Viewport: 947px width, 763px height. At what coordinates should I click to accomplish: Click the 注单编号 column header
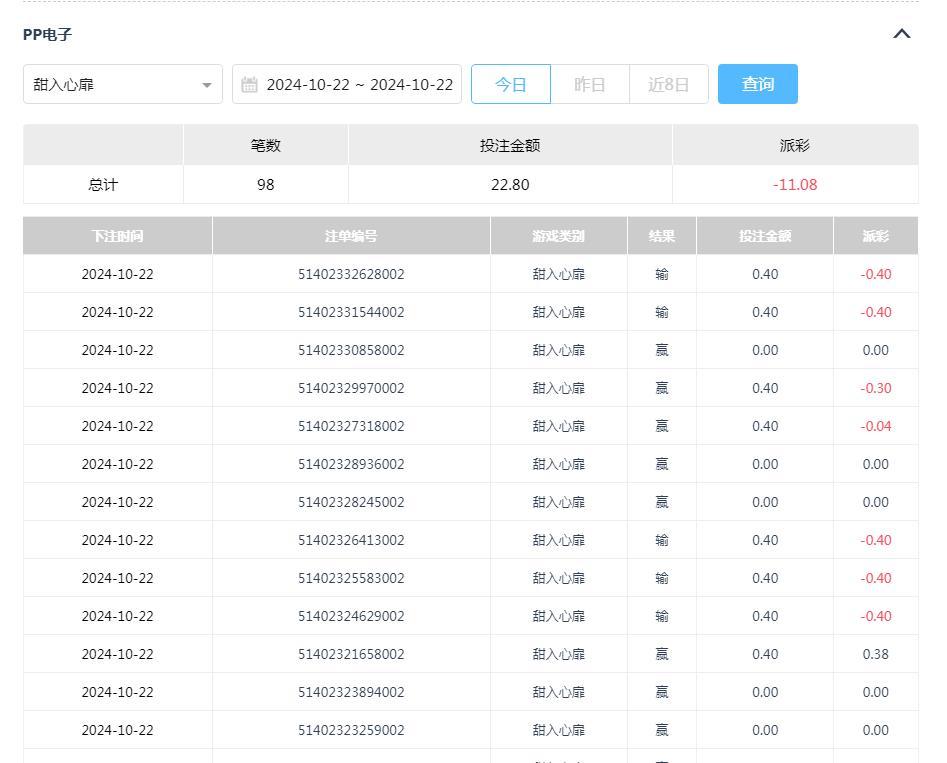(350, 235)
